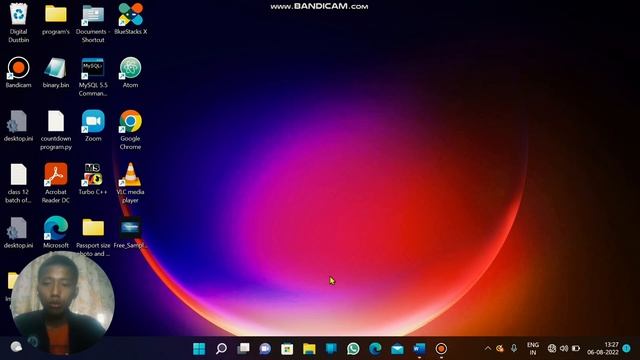This screenshot has height=360, width=640.
Task: Open the weather widget at taskbar's left
Action: (x=16, y=347)
